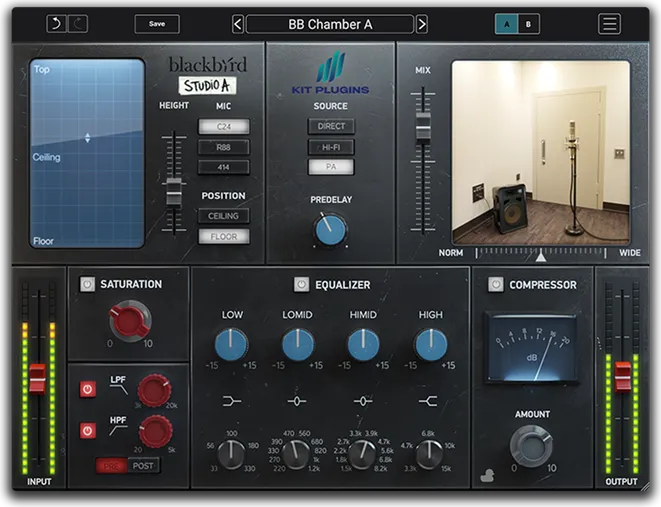Click the LOW gain knob
The image size is (661, 507).
[231, 345]
